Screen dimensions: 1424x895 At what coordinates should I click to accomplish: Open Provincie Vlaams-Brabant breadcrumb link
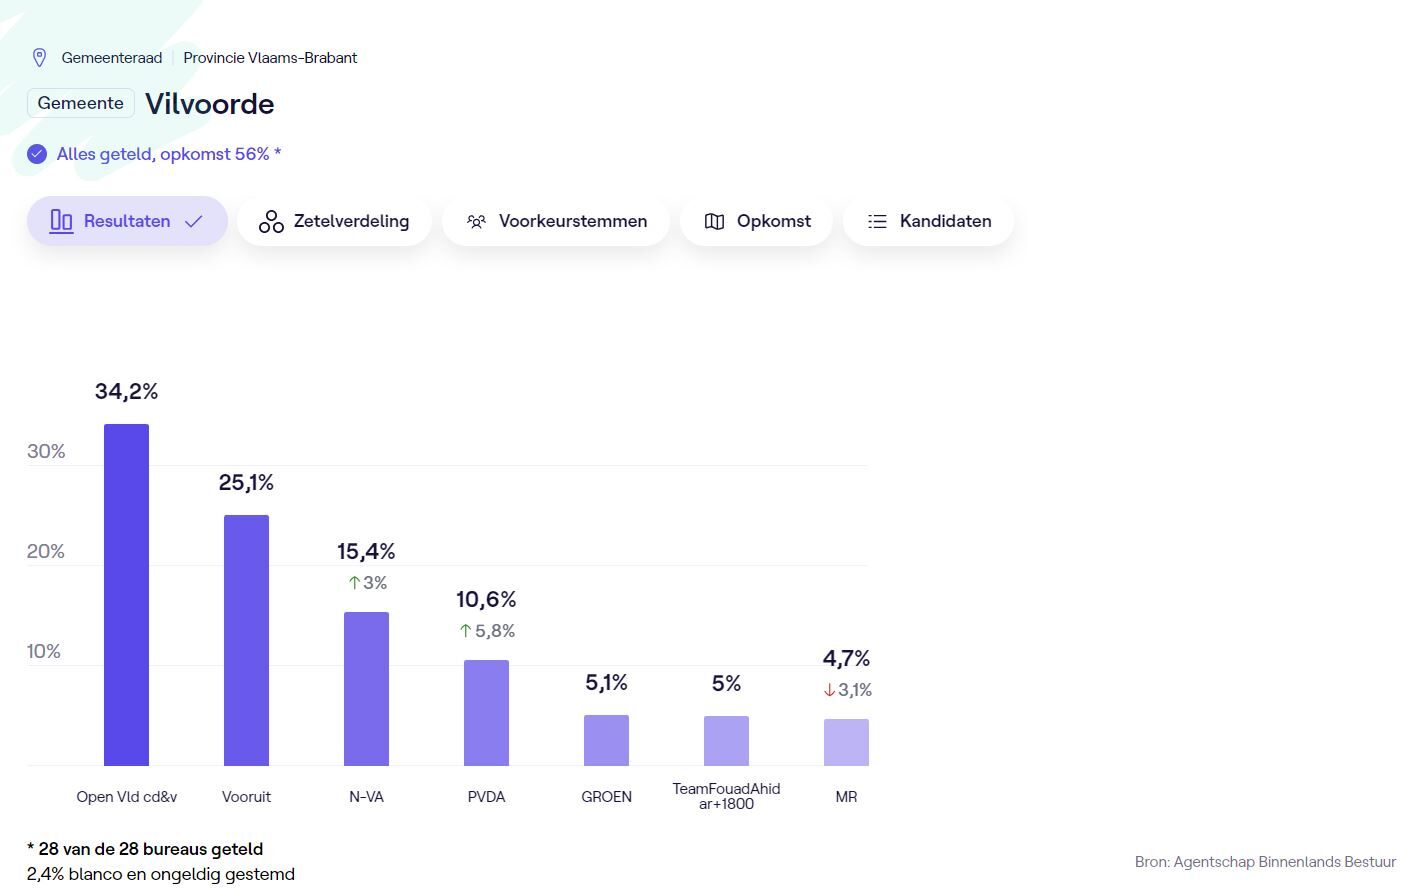pyautogui.click(x=270, y=58)
